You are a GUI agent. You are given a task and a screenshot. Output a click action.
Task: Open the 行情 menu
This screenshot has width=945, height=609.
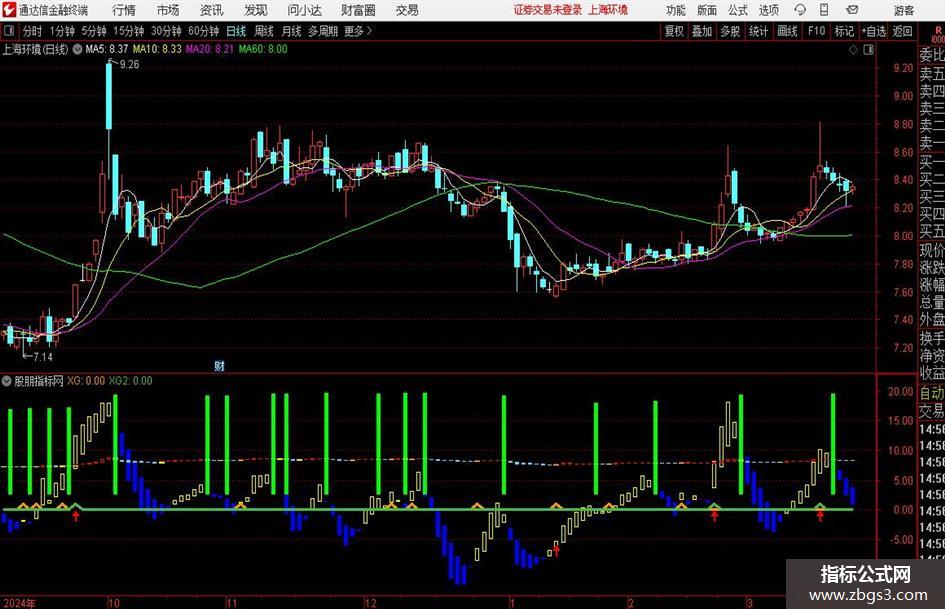[124, 10]
